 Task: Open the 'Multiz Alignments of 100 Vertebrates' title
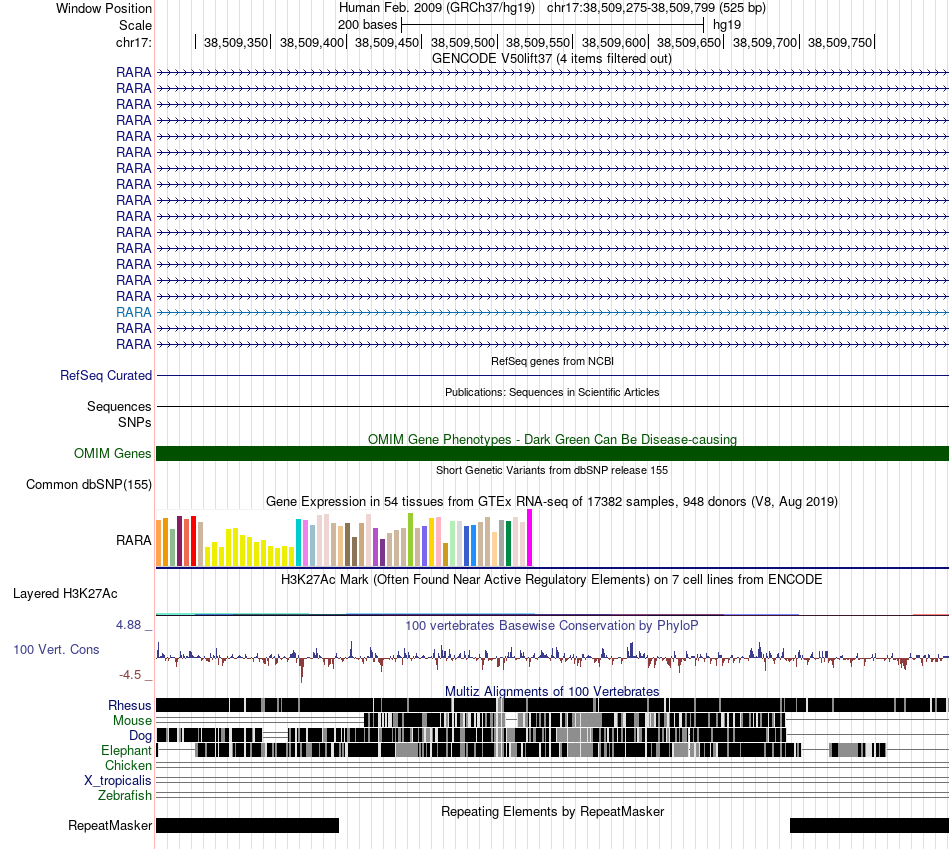coord(552,691)
